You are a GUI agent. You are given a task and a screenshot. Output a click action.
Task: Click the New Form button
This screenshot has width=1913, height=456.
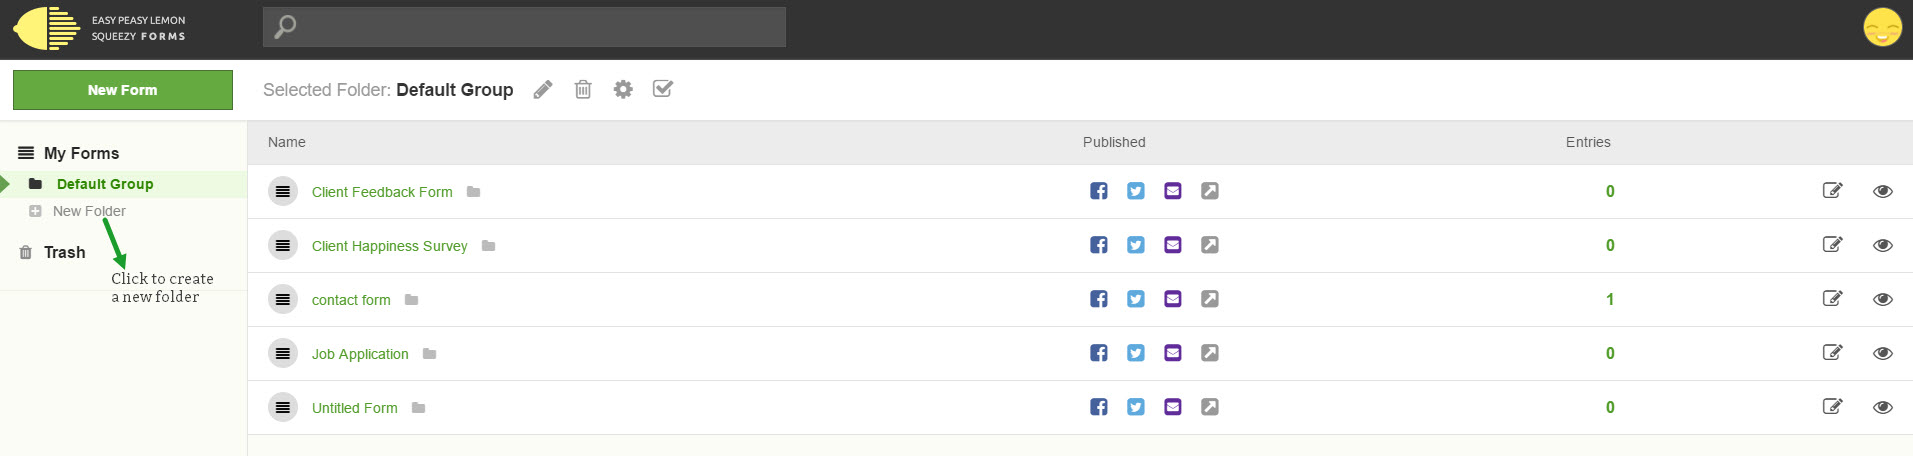pyautogui.click(x=123, y=90)
